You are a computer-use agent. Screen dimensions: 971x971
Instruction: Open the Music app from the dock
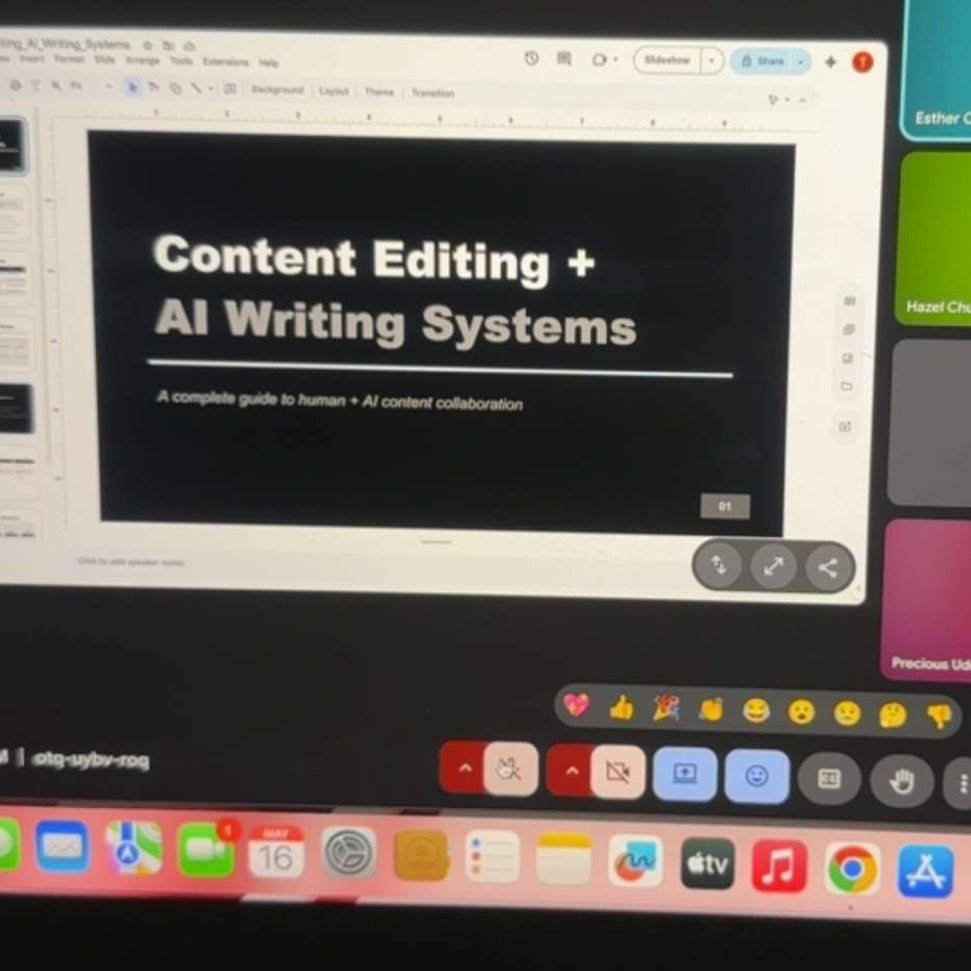click(780, 866)
